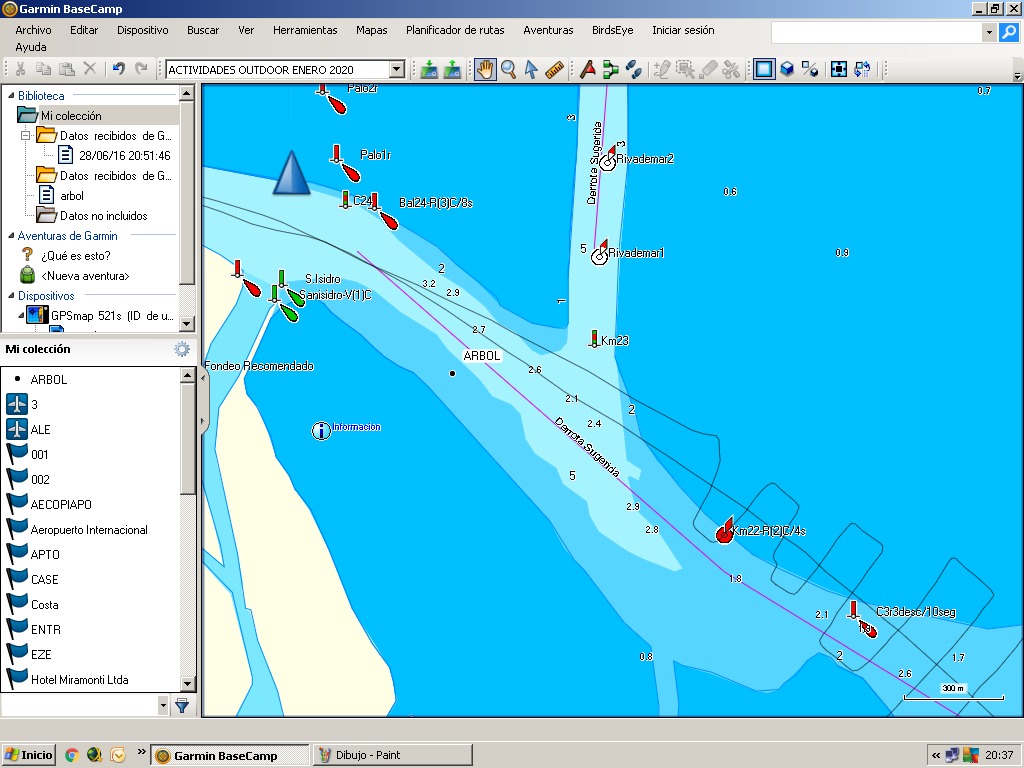Click the blue search magnifier button

[1008, 32]
